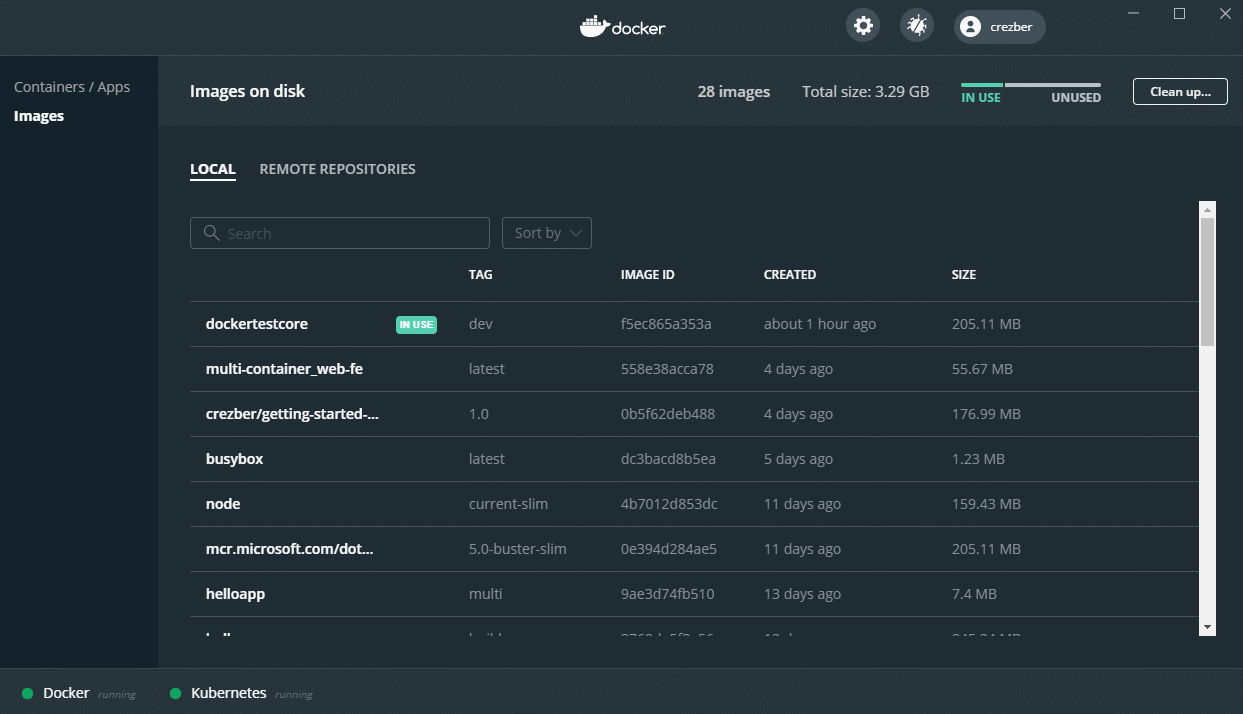Click the vertical scrollbar thumb
Screen dimensions: 1243x714
(1207, 282)
